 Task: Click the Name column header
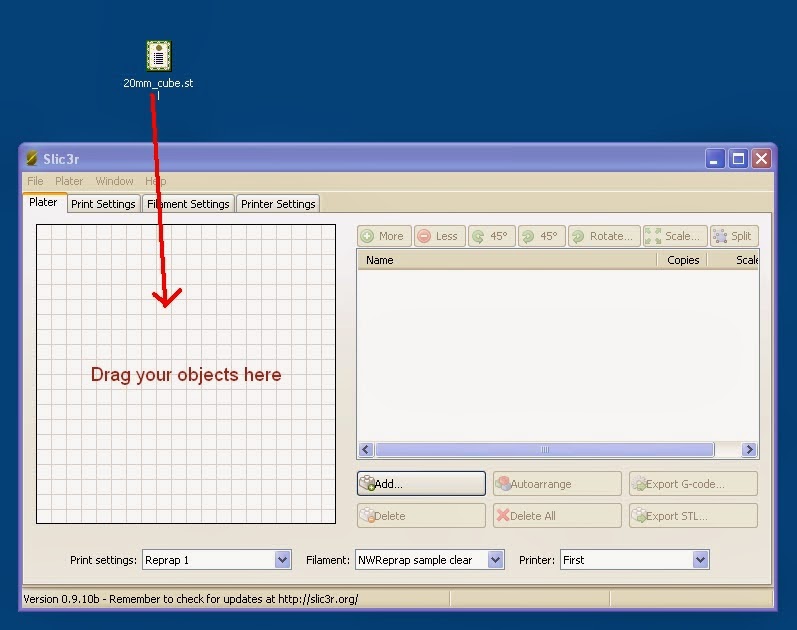coord(507,260)
